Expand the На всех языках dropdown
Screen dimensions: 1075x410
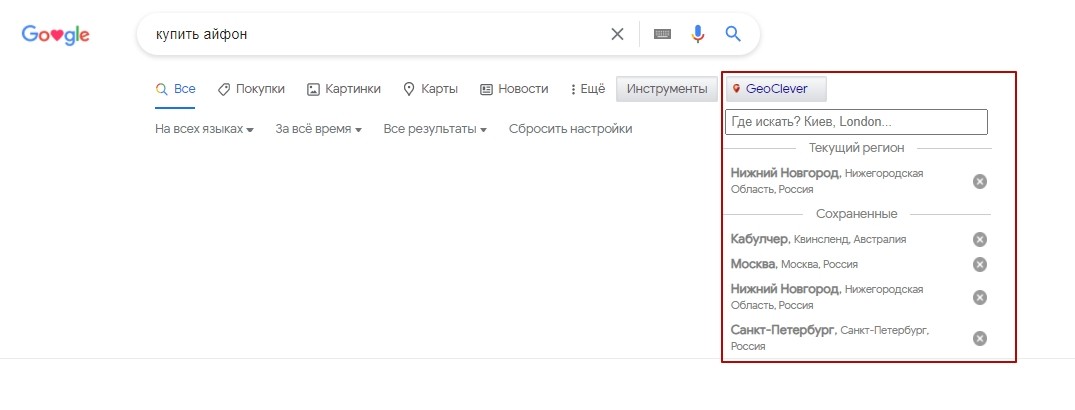(204, 129)
